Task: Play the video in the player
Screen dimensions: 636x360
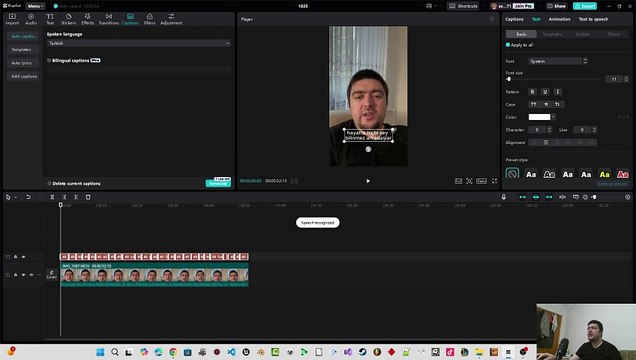Action: (368, 181)
